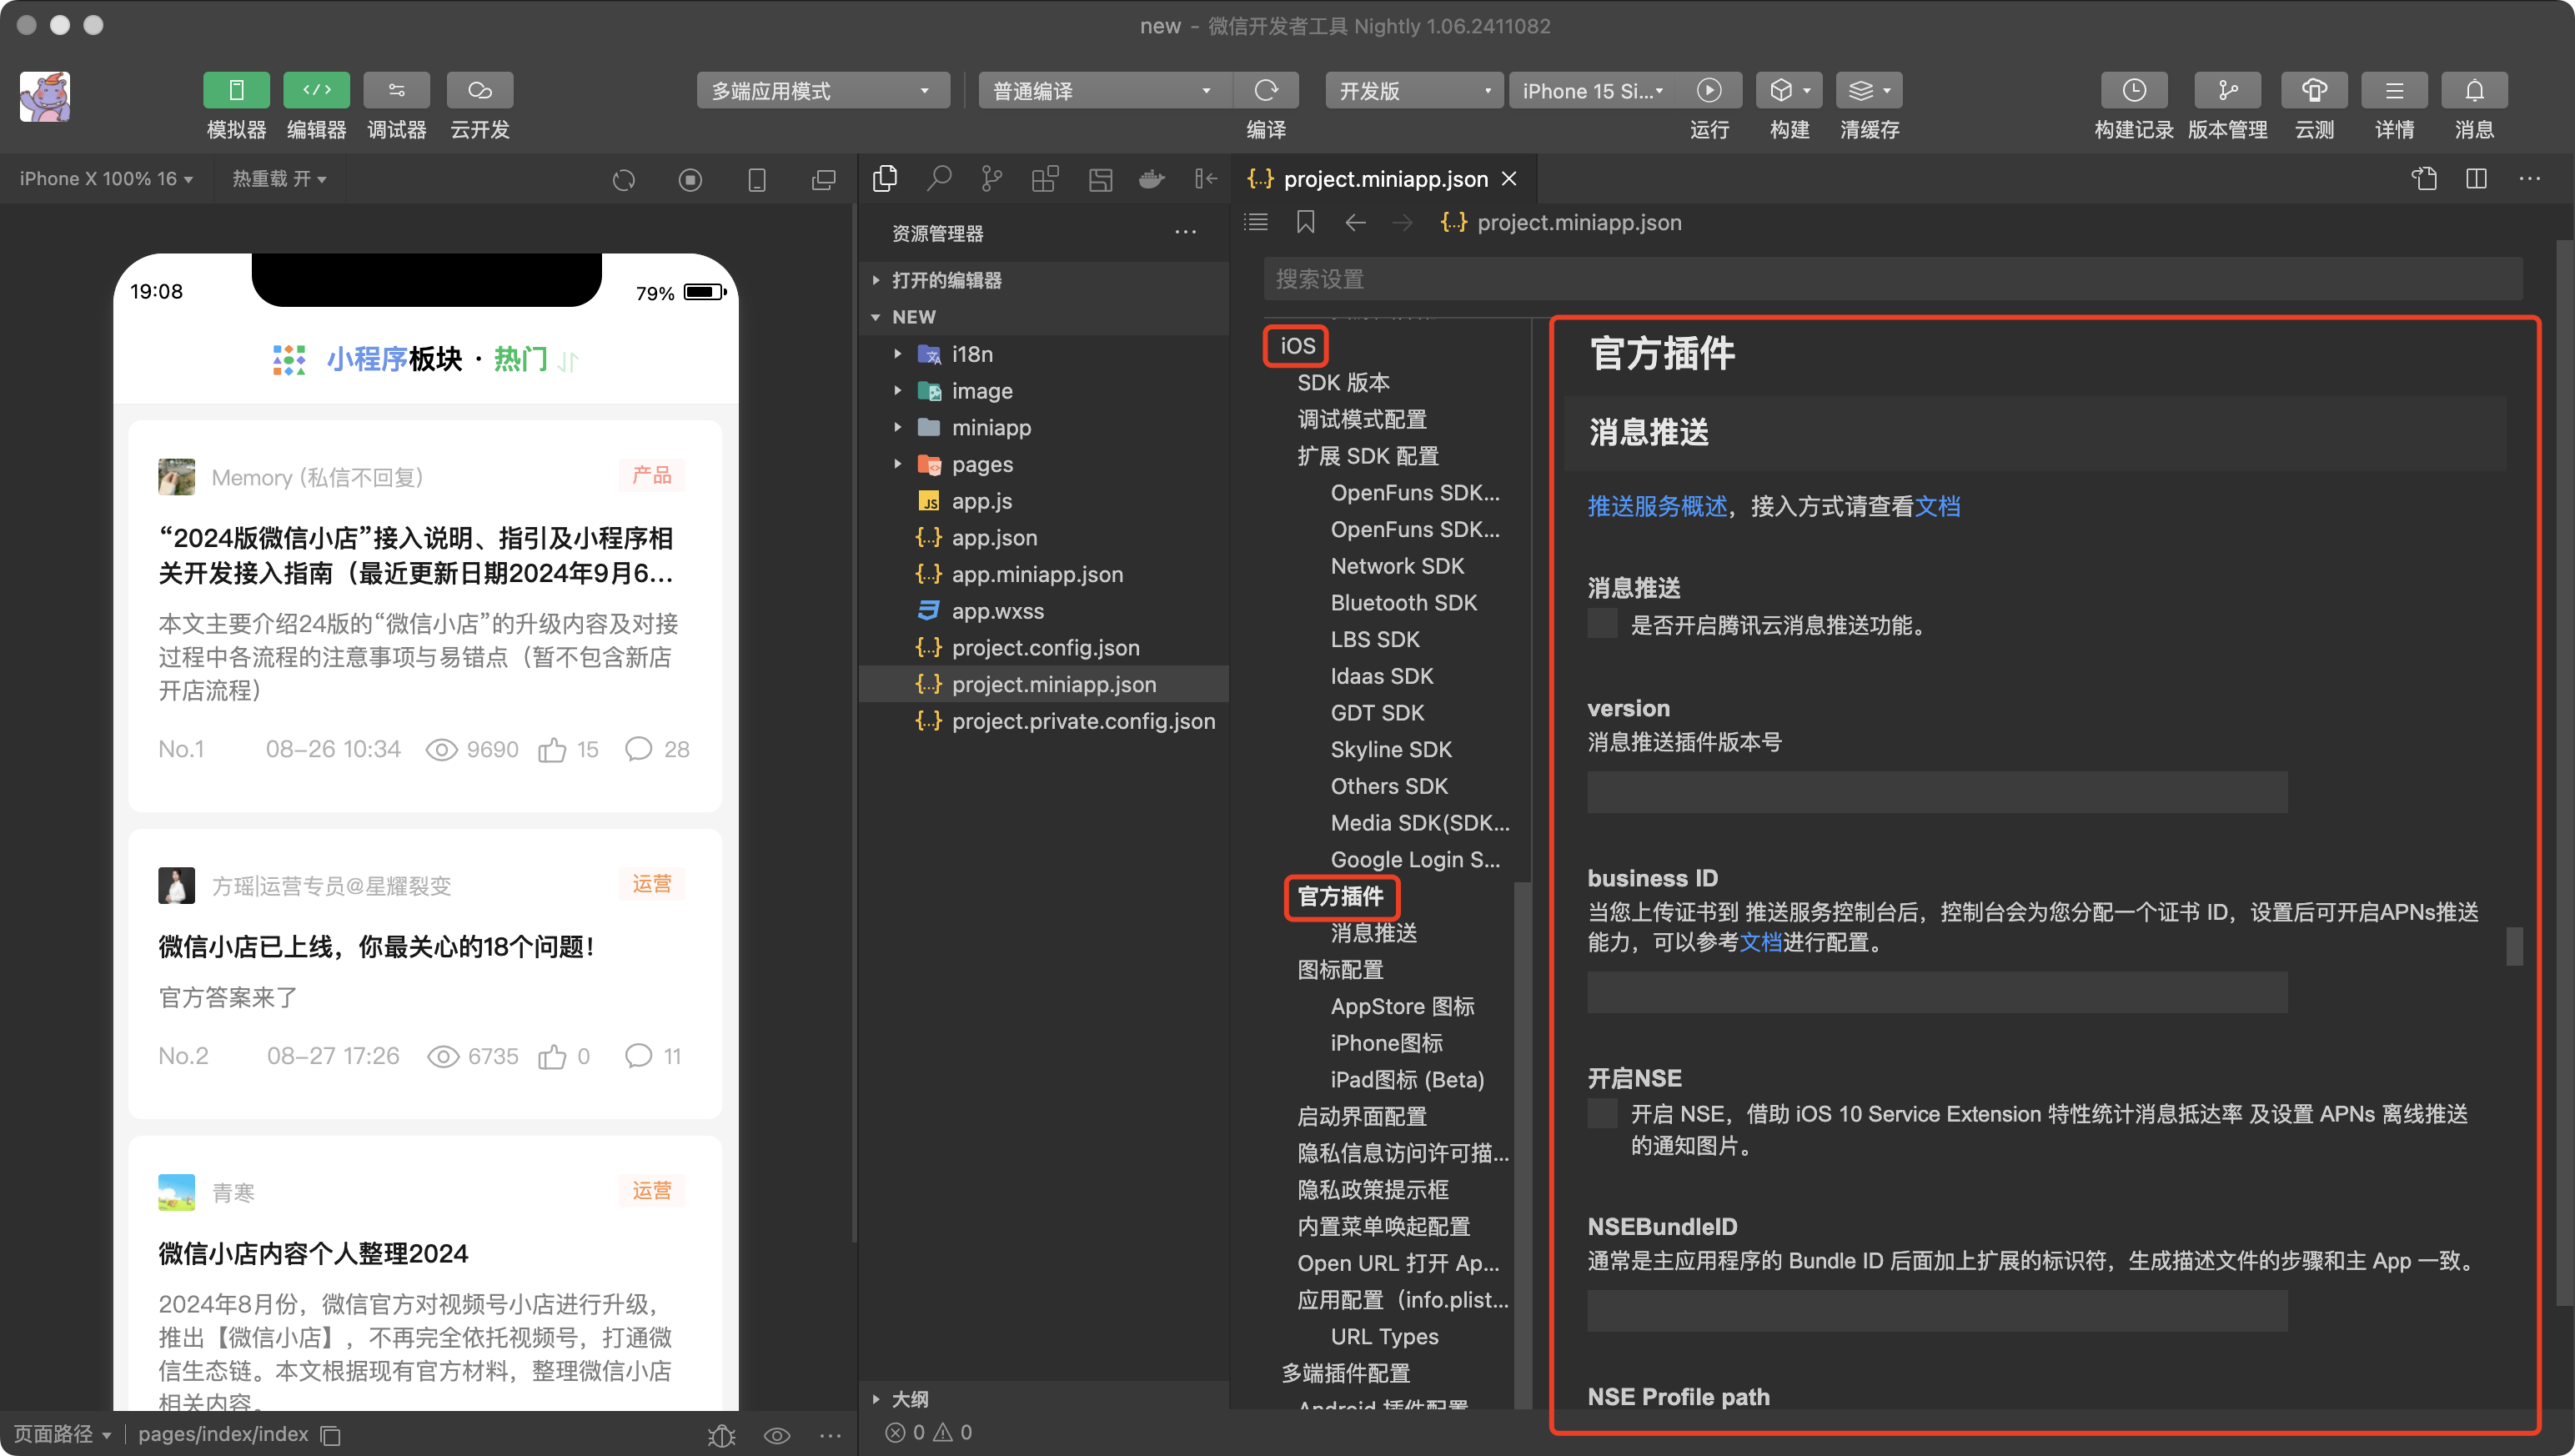This screenshot has height=1456, width=2575.
Task: Click the simulator stop/record icon
Action: [x=690, y=179]
